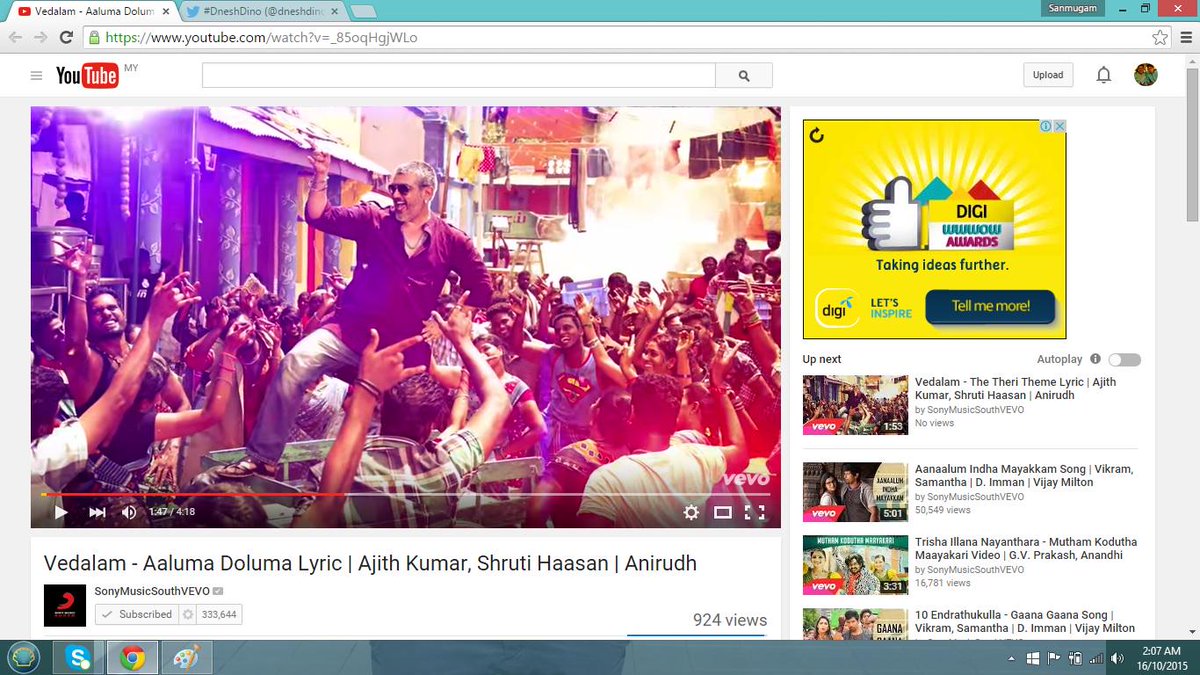Image resolution: width=1200 pixels, height=675 pixels.
Task: Click the replay arrow on the Digi ad
Action: pyautogui.click(x=817, y=134)
